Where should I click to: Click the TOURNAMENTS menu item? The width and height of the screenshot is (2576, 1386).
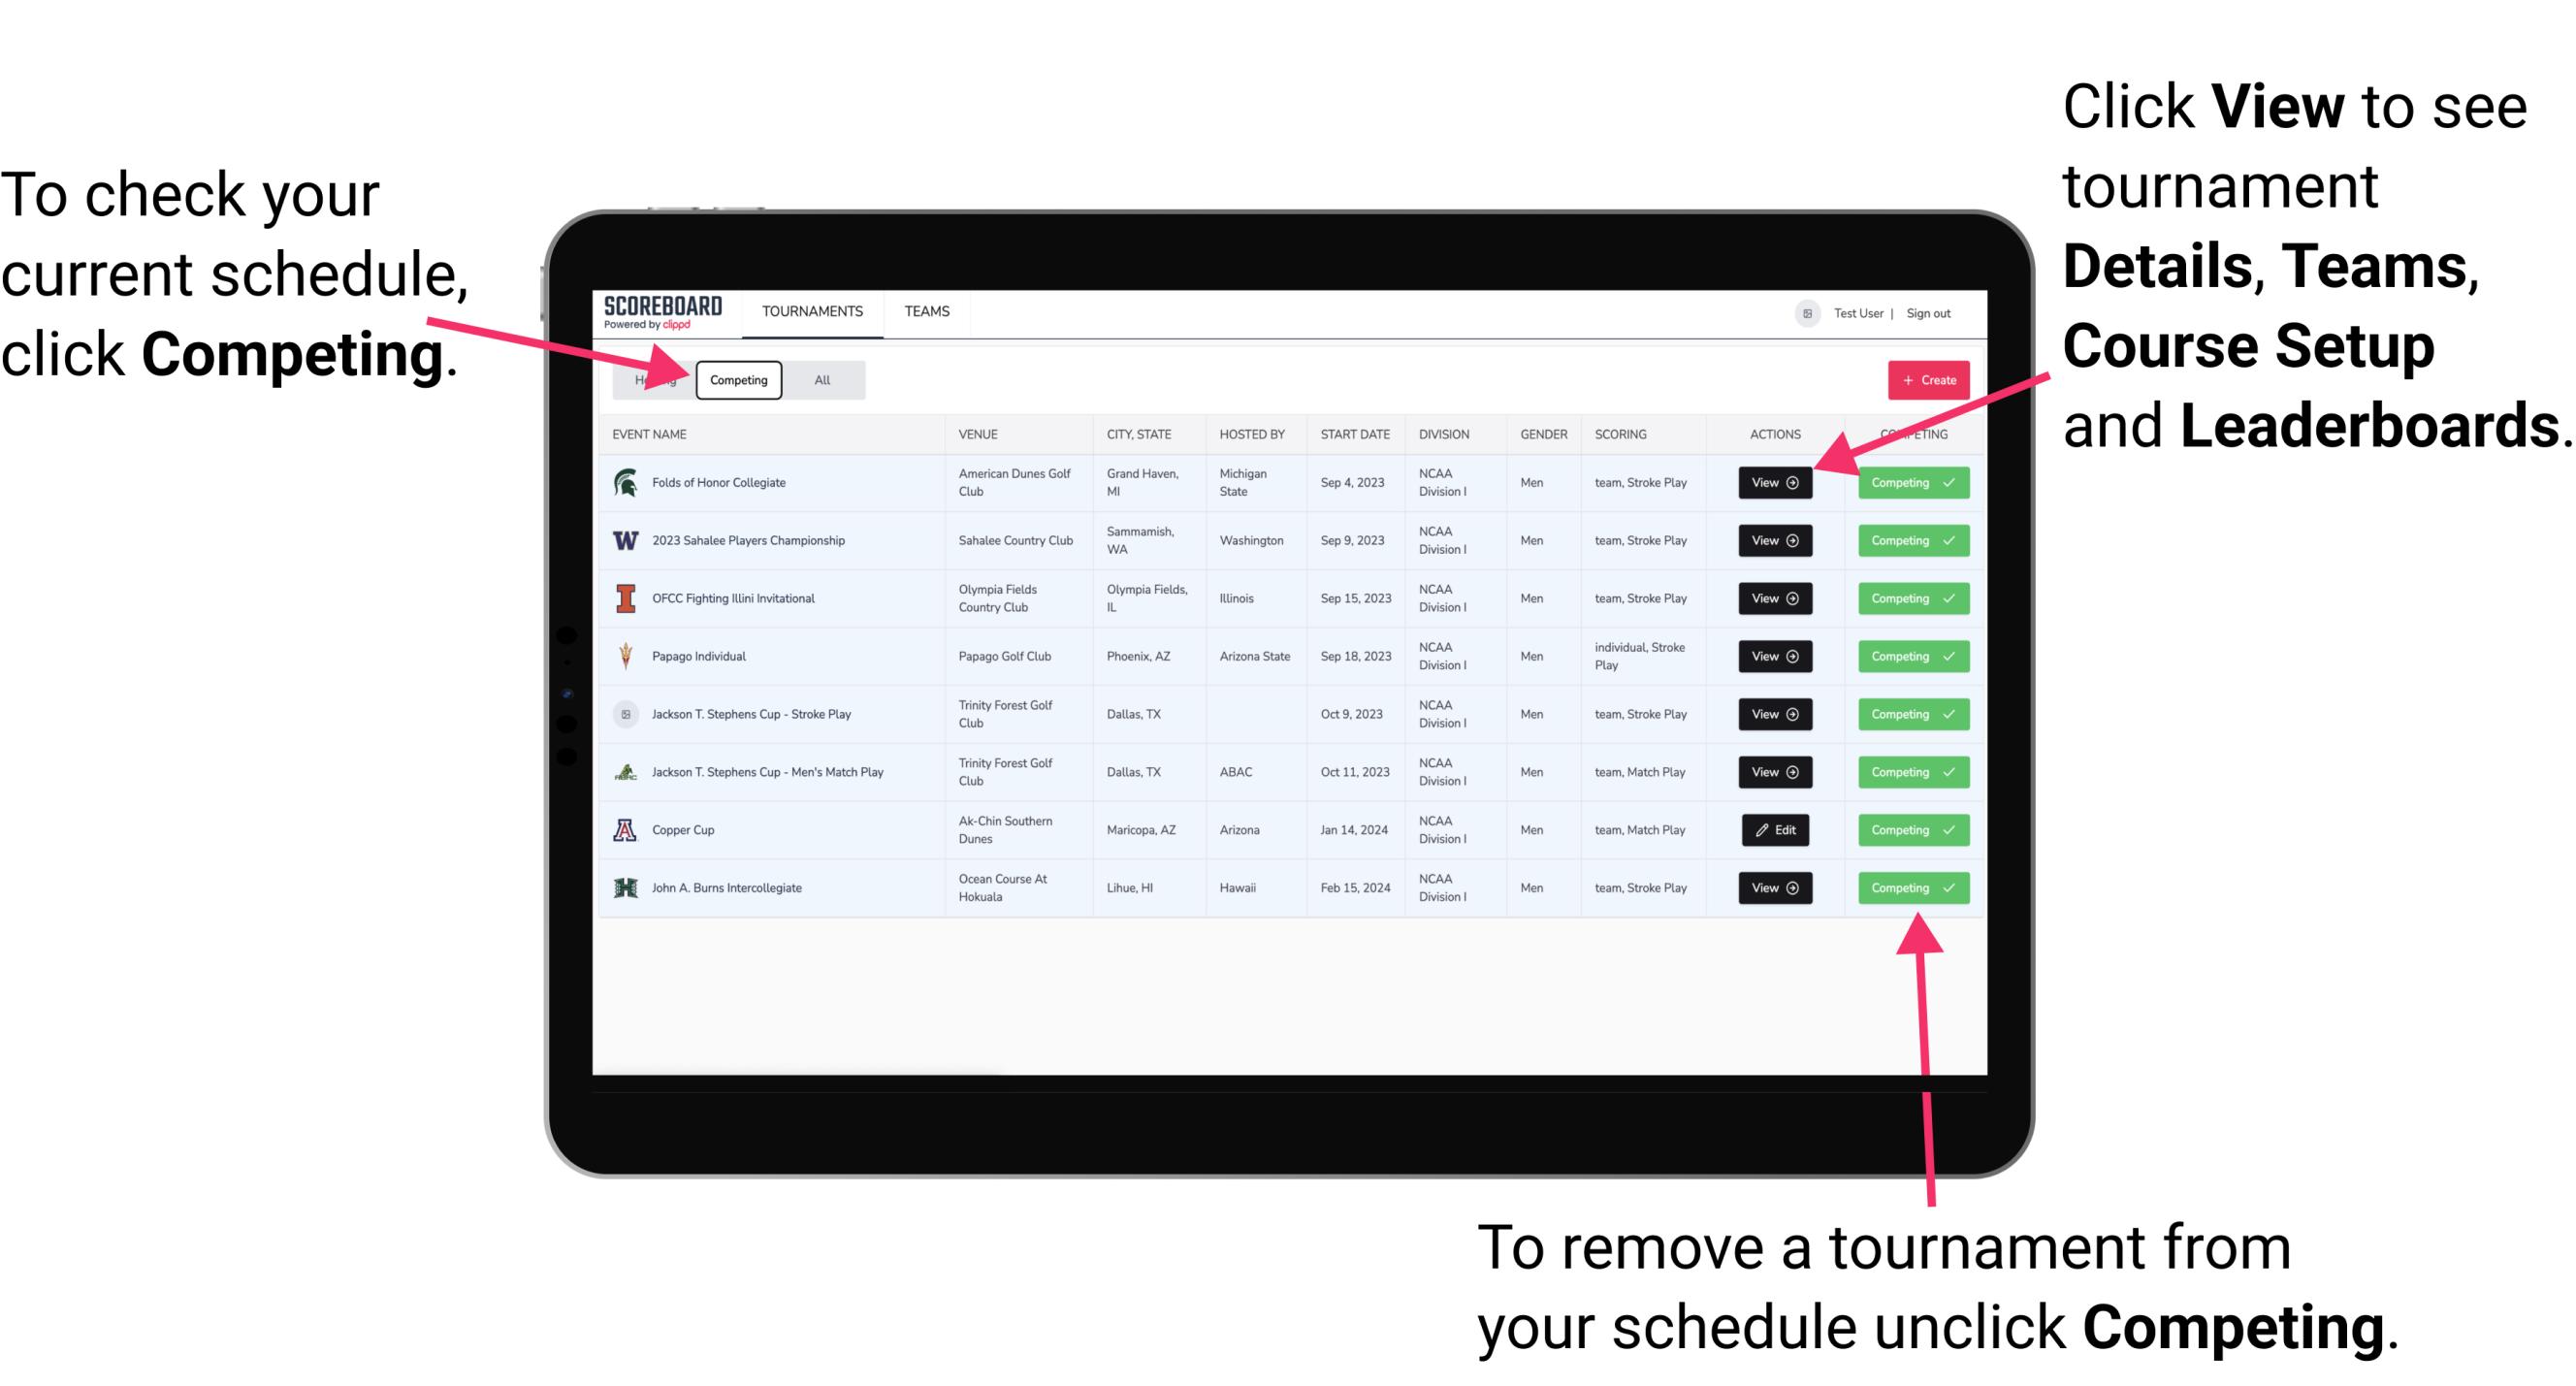pos(814,310)
